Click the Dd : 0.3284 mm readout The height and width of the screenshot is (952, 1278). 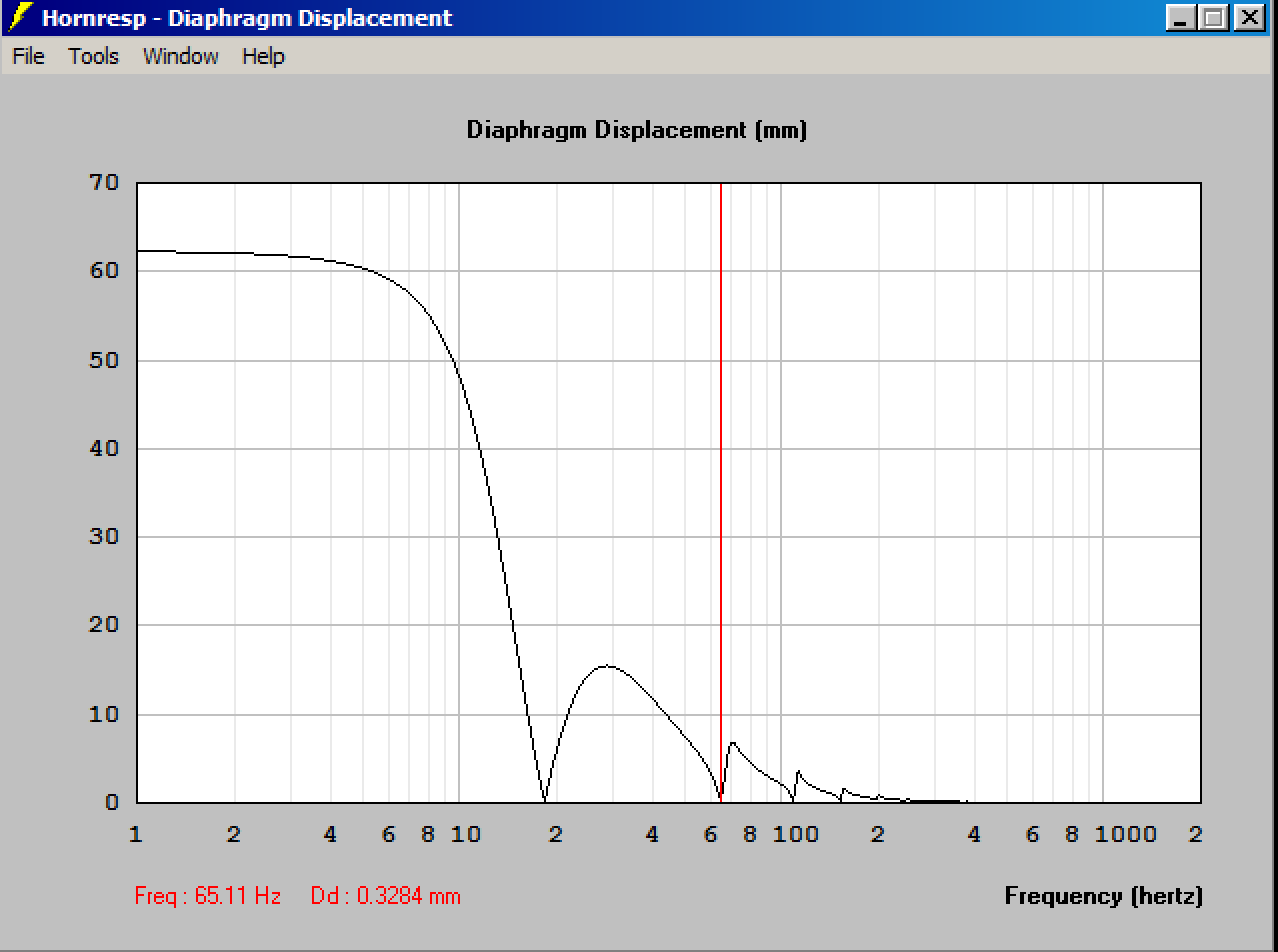pos(386,895)
